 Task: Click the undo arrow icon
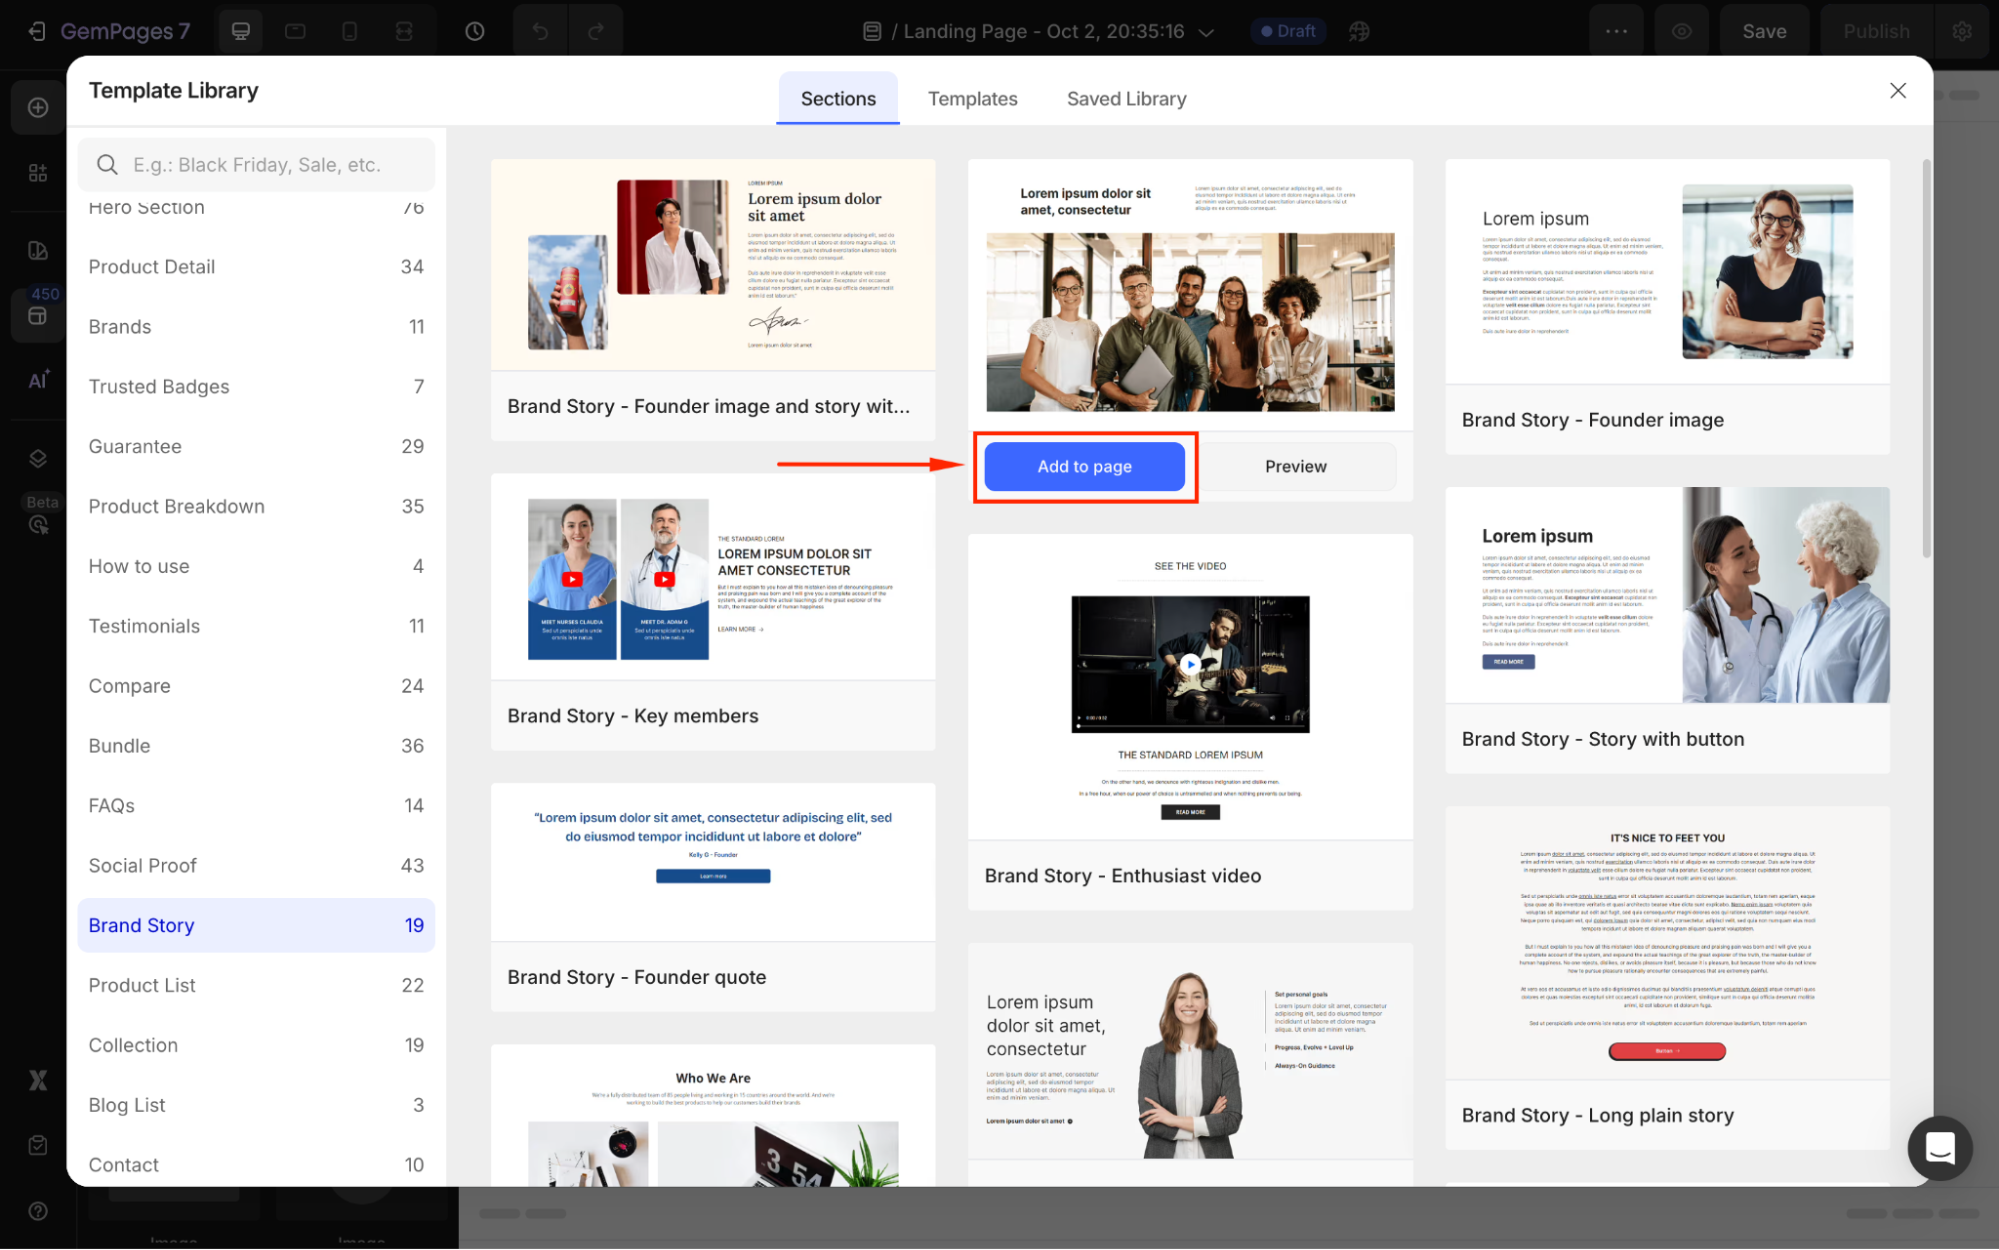click(540, 31)
